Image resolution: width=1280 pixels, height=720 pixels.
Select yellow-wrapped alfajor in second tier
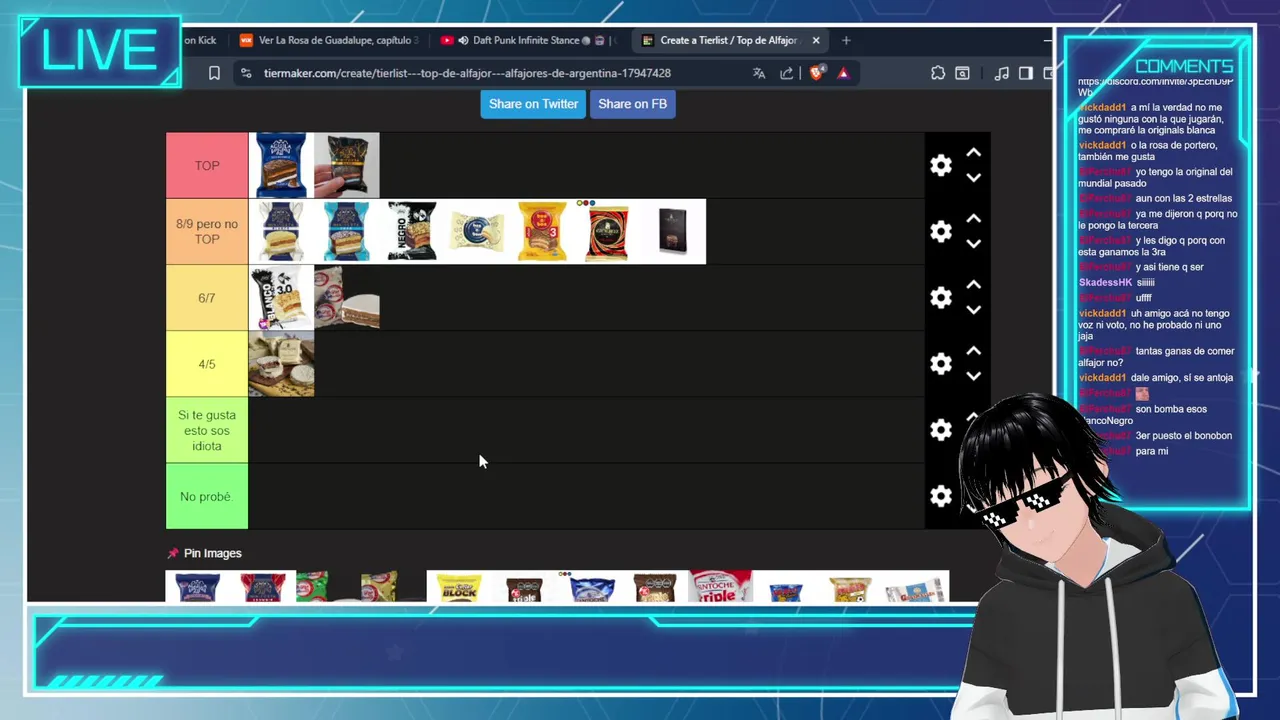point(542,232)
